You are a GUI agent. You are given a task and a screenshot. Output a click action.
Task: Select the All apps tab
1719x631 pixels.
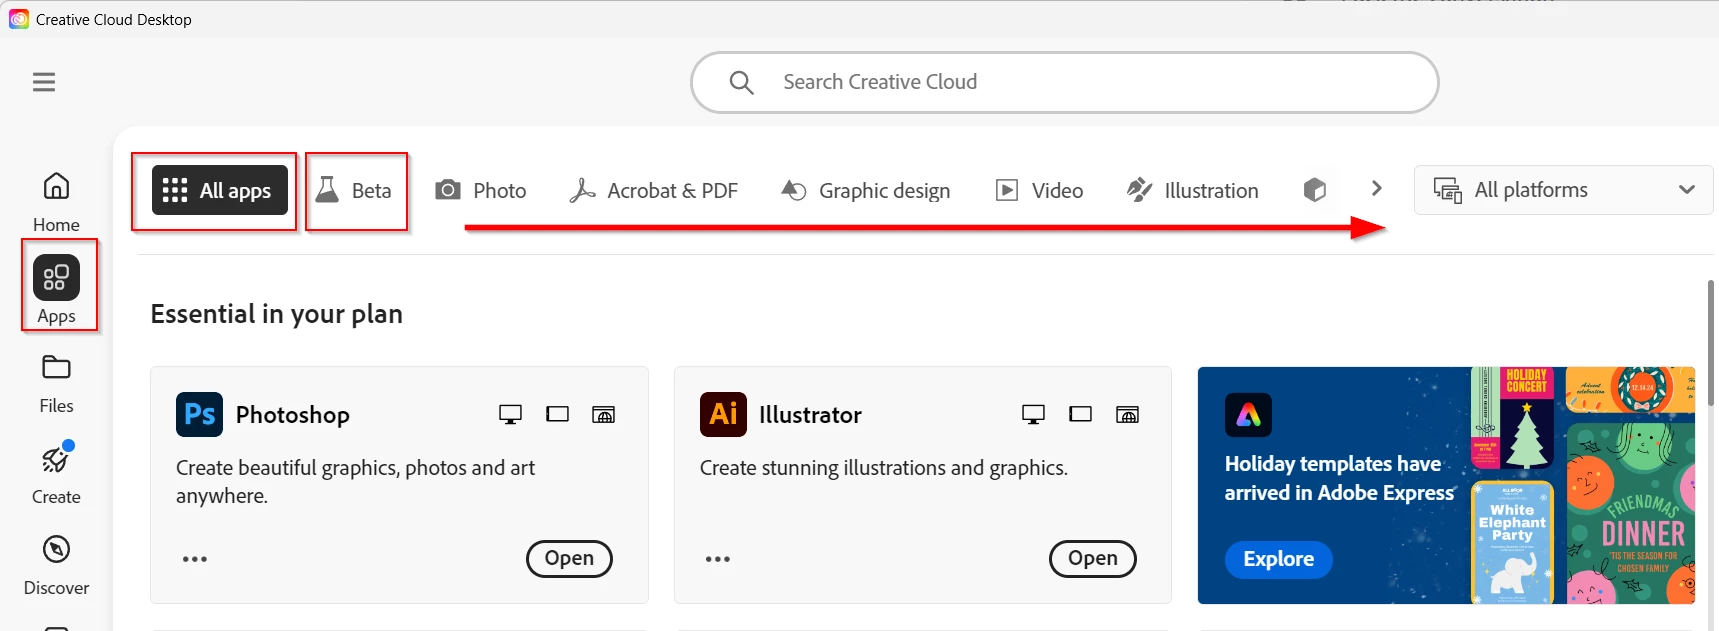(220, 190)
